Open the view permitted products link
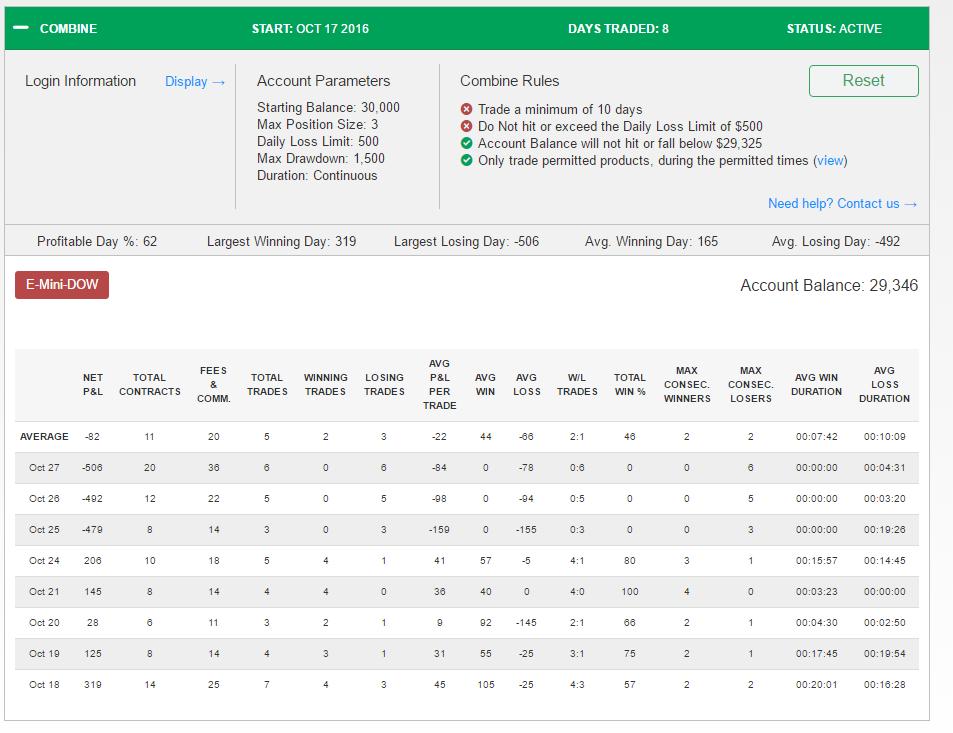The height and width of the screenshot is (733, 953). [x=830, y=160]
